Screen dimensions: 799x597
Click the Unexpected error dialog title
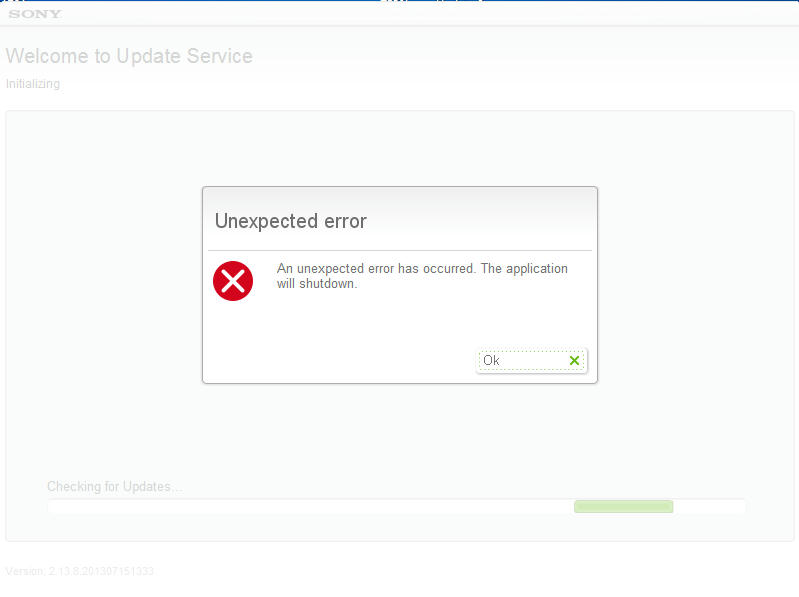[290, 221]
